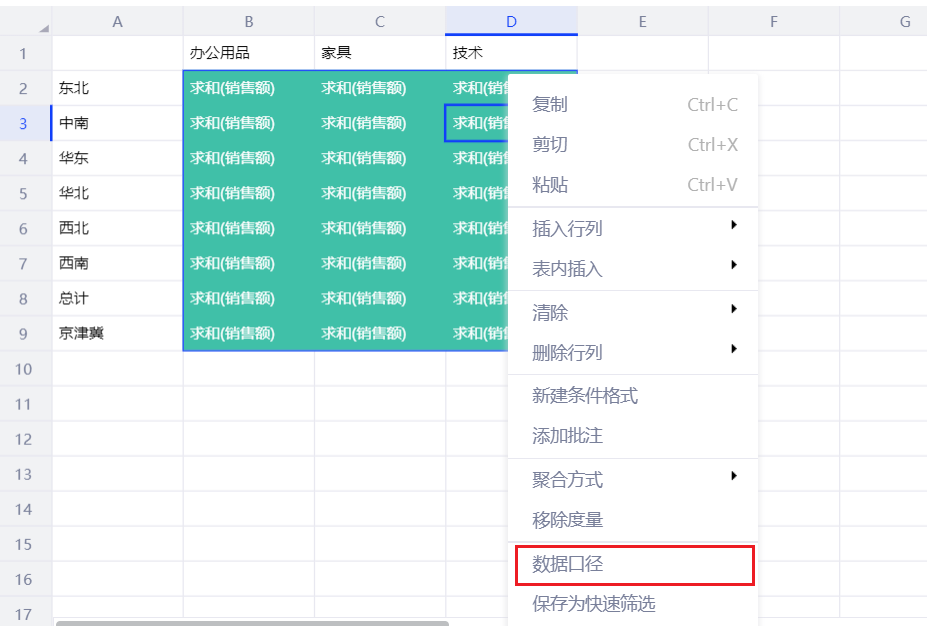Click the 总计 cell in column A

(116, 298)
